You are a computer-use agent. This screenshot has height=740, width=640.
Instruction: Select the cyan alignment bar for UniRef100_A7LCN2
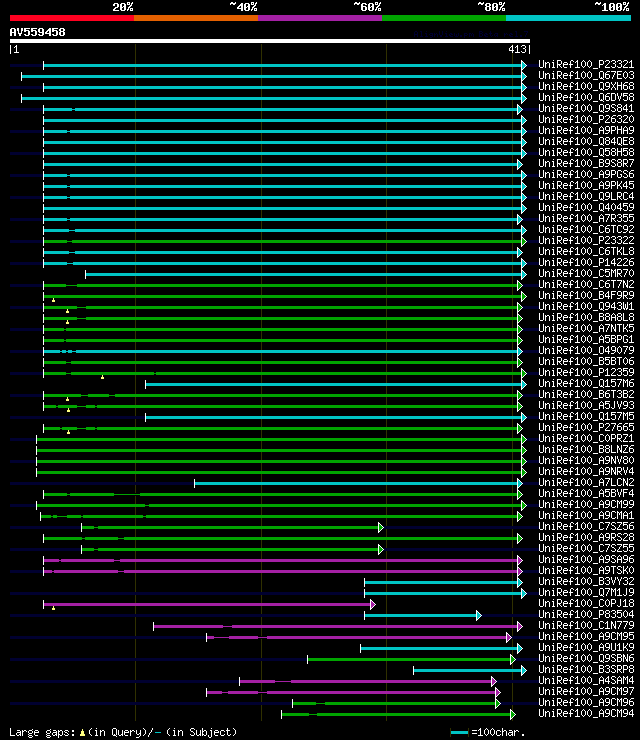coord(358,483)
